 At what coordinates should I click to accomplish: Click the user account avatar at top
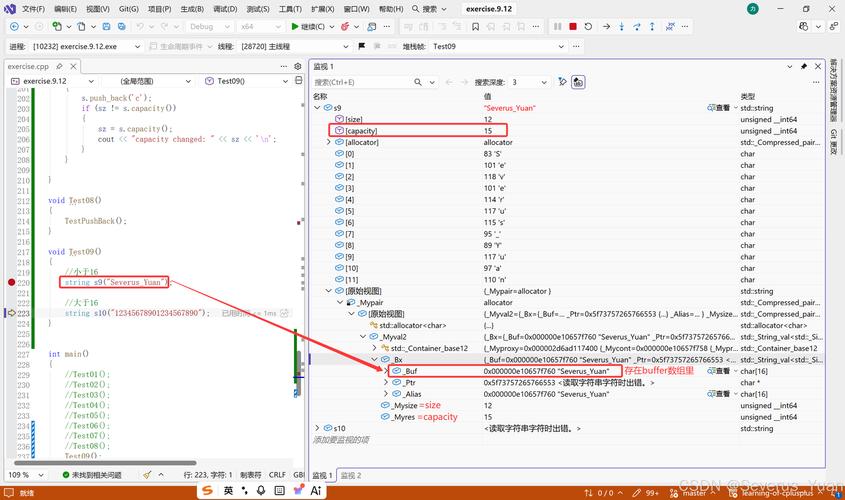[753, 9]
